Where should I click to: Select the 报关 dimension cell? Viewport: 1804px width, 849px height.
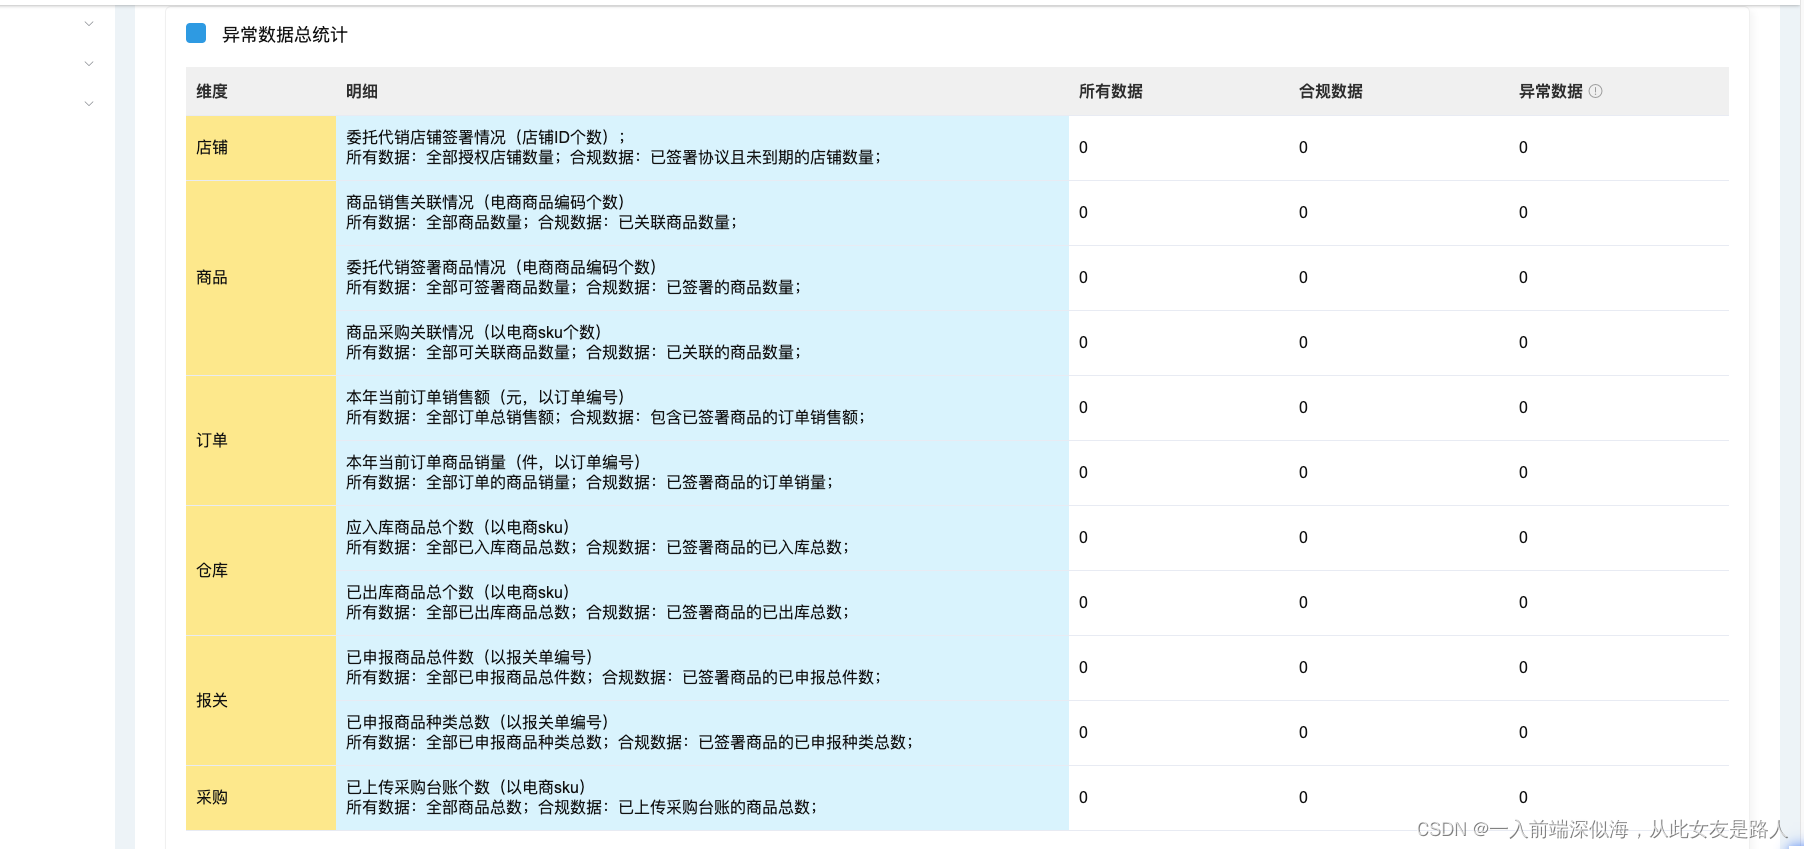[x=261, y=700]
